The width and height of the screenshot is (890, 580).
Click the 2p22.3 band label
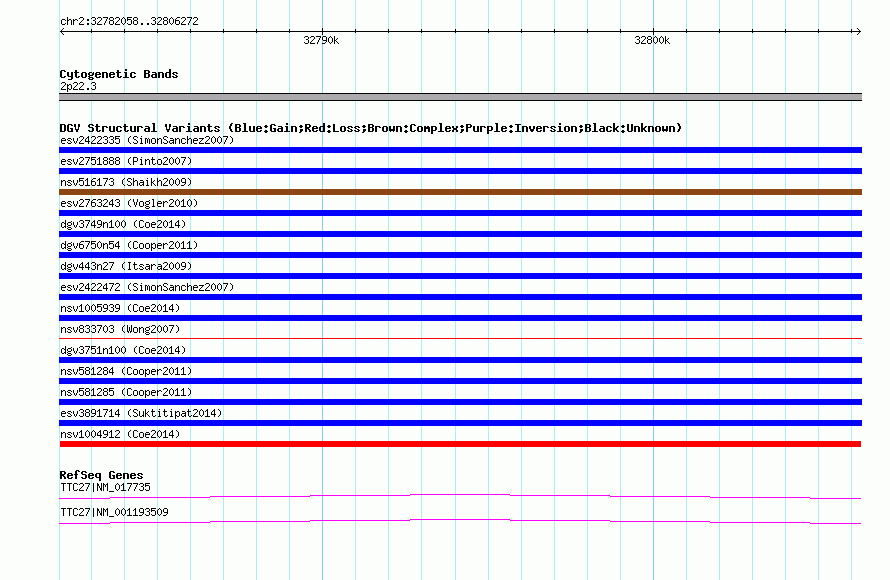(x=78, y=86)
